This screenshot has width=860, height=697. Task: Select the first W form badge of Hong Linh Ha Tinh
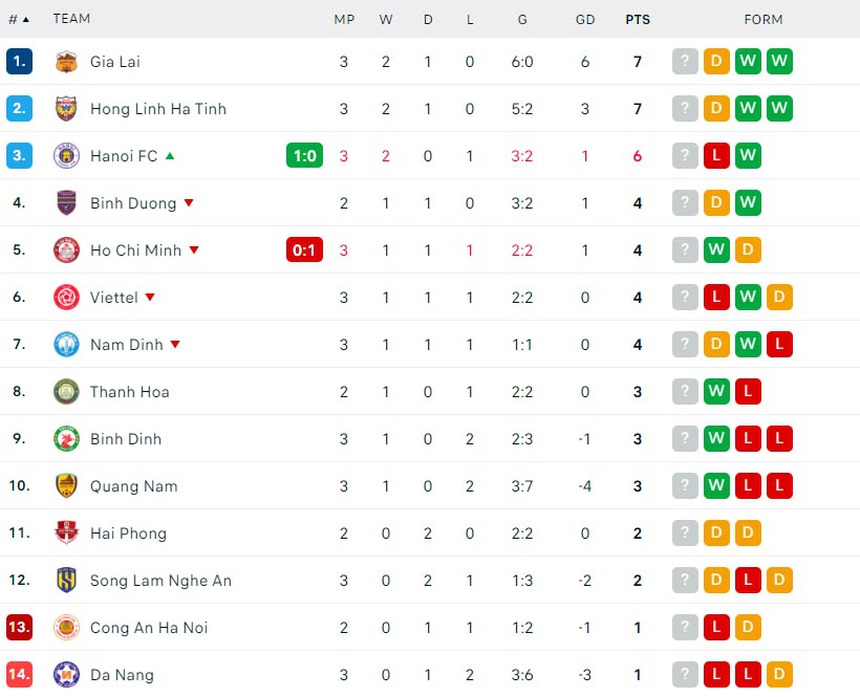[x=748, y=108]
